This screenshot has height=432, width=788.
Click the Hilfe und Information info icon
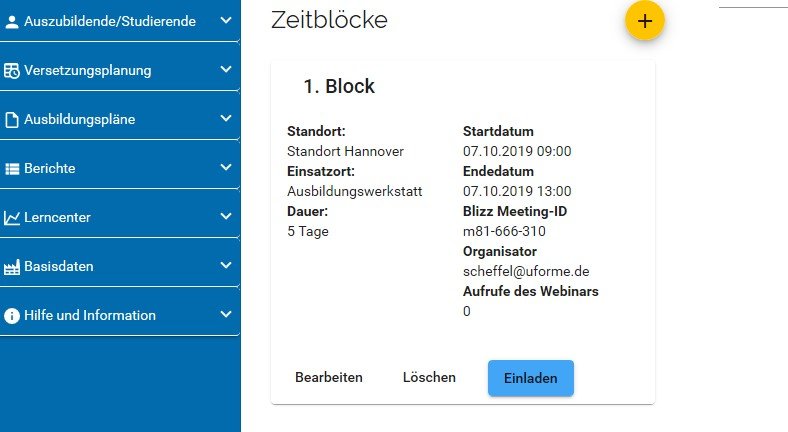(12, 316)
